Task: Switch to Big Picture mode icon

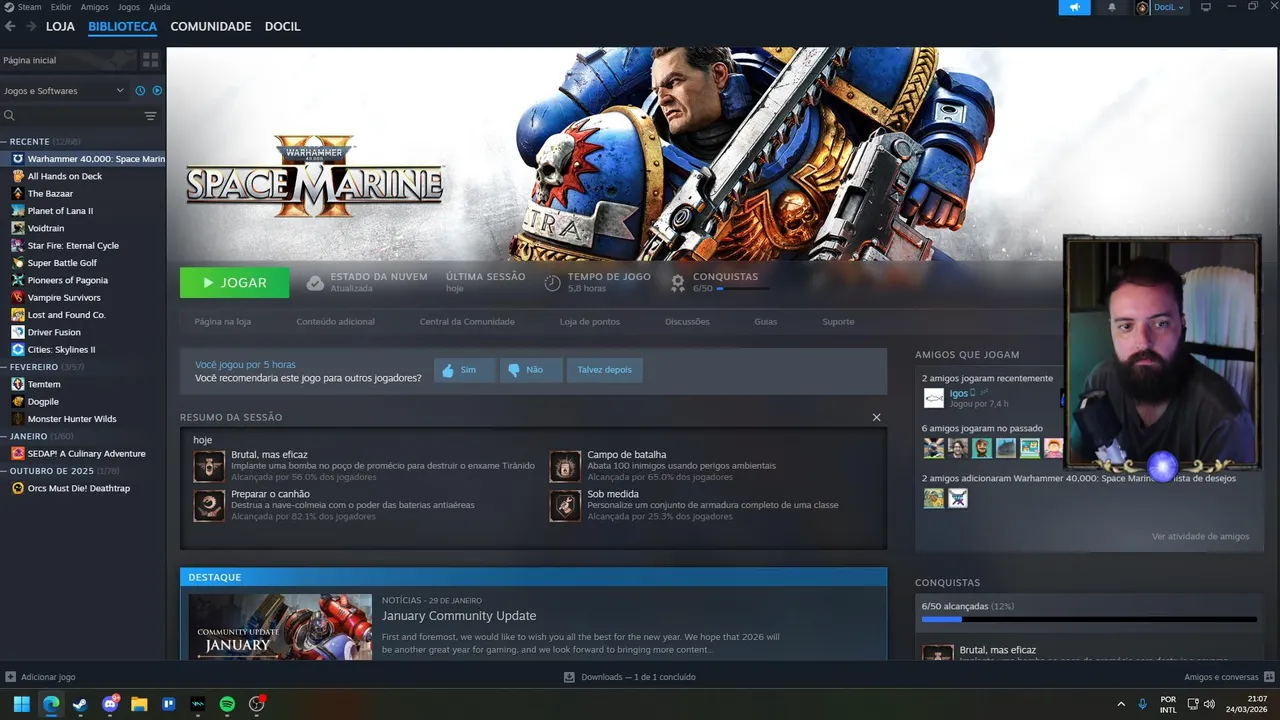Action: pos(1206,7)
